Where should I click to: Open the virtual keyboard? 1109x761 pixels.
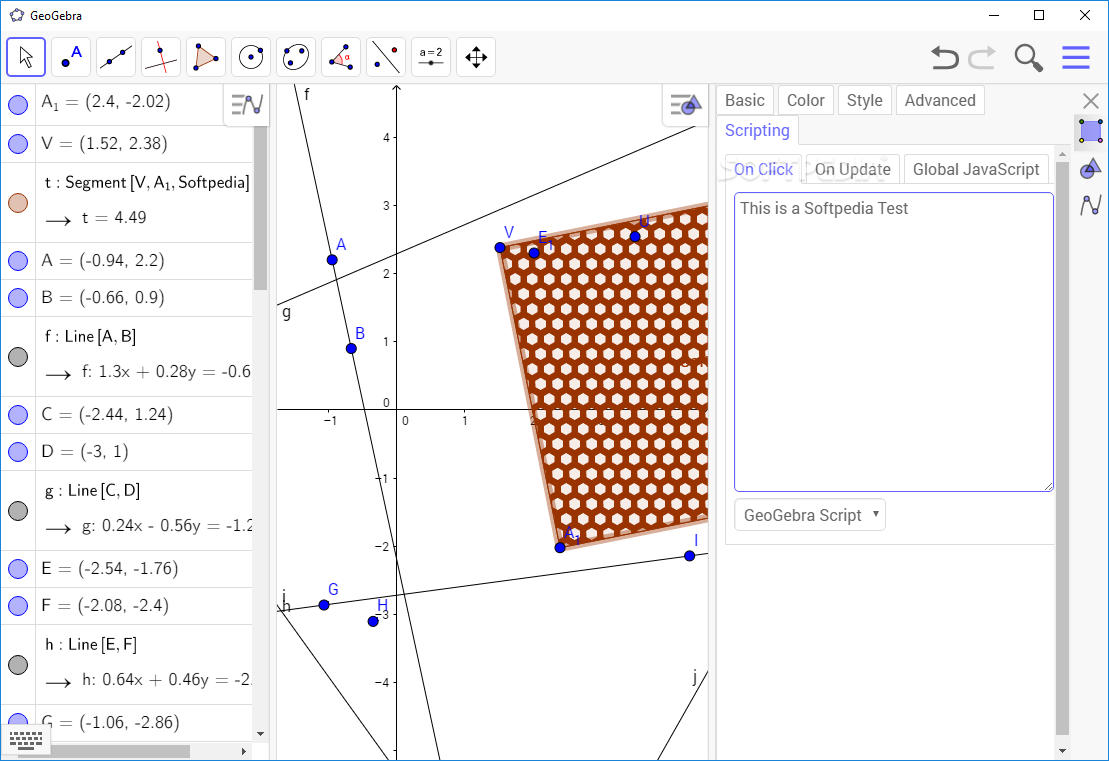click(x=26, y=740)
